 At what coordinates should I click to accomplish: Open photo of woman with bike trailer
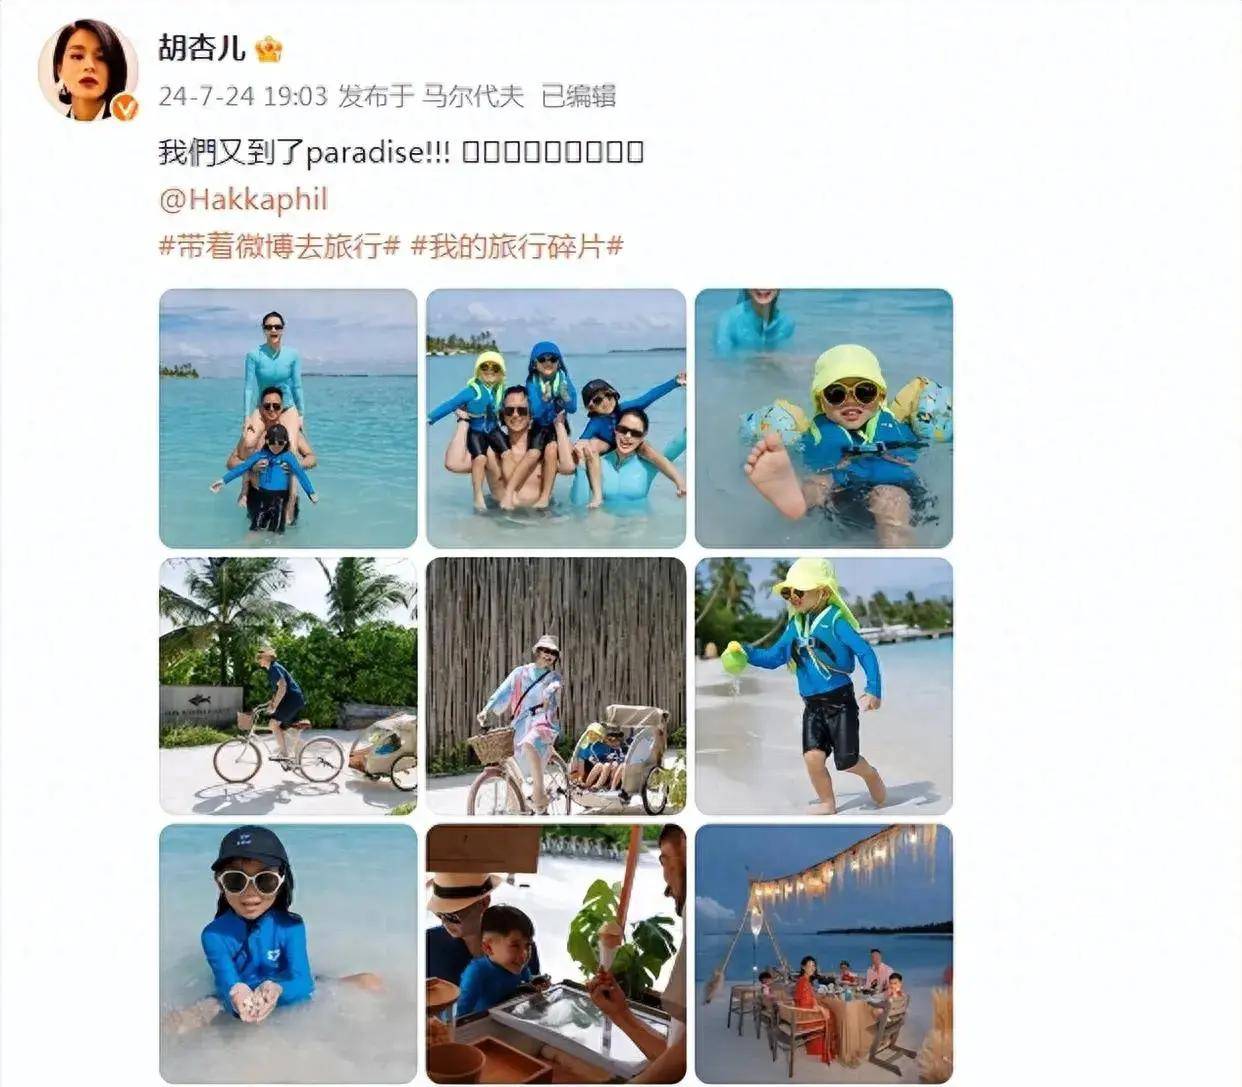click(556, 686)
